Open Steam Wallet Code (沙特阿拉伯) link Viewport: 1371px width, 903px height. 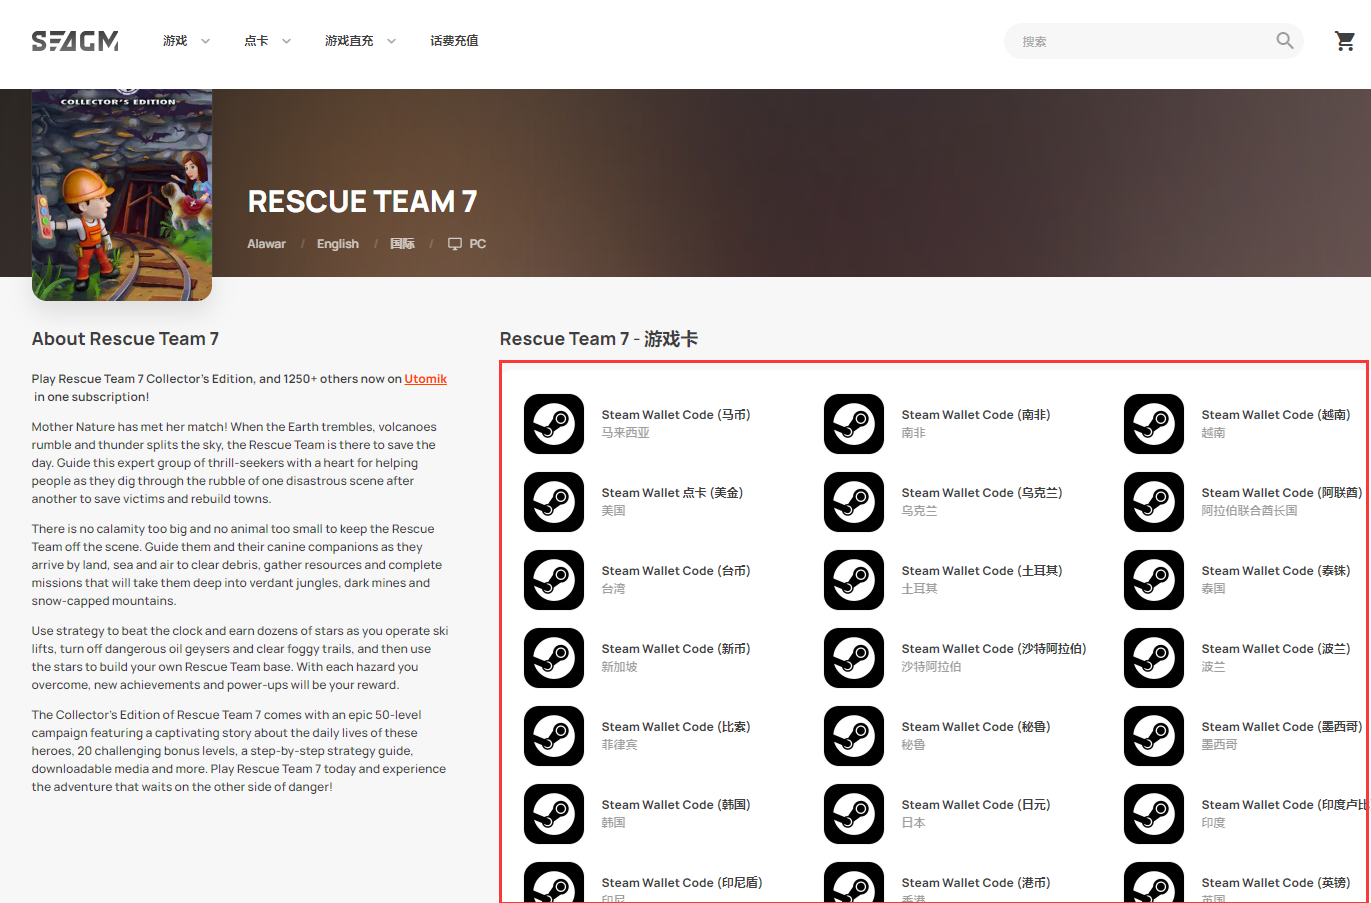[x=994, y=649]
